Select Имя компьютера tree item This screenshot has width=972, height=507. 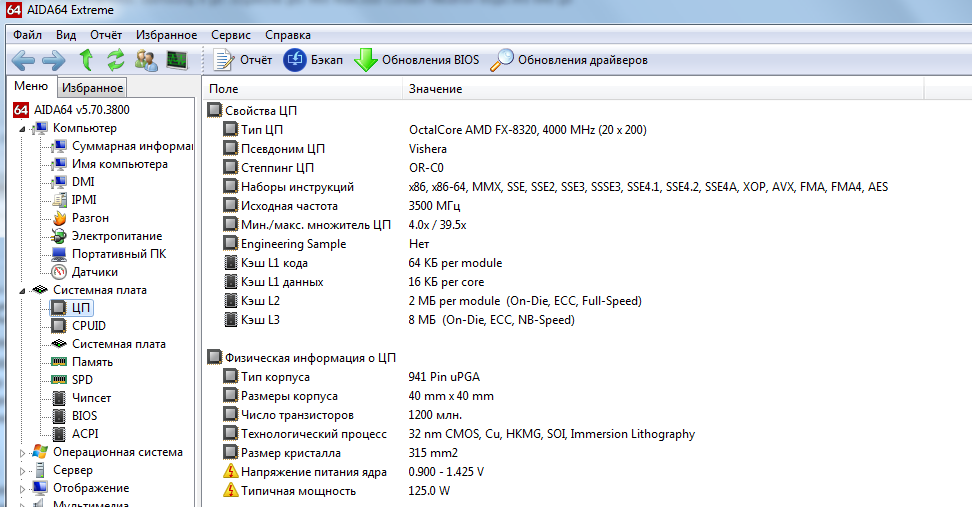[x=109, y=164]
